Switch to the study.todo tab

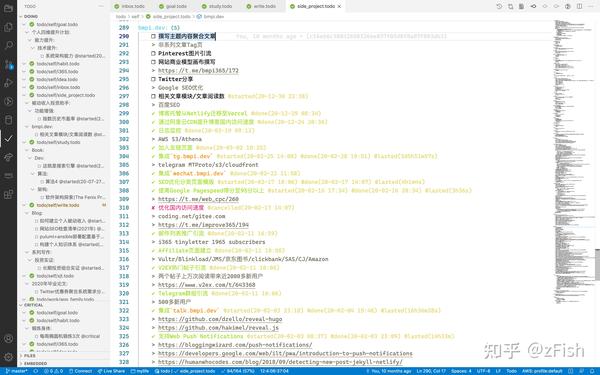point(217,7)
